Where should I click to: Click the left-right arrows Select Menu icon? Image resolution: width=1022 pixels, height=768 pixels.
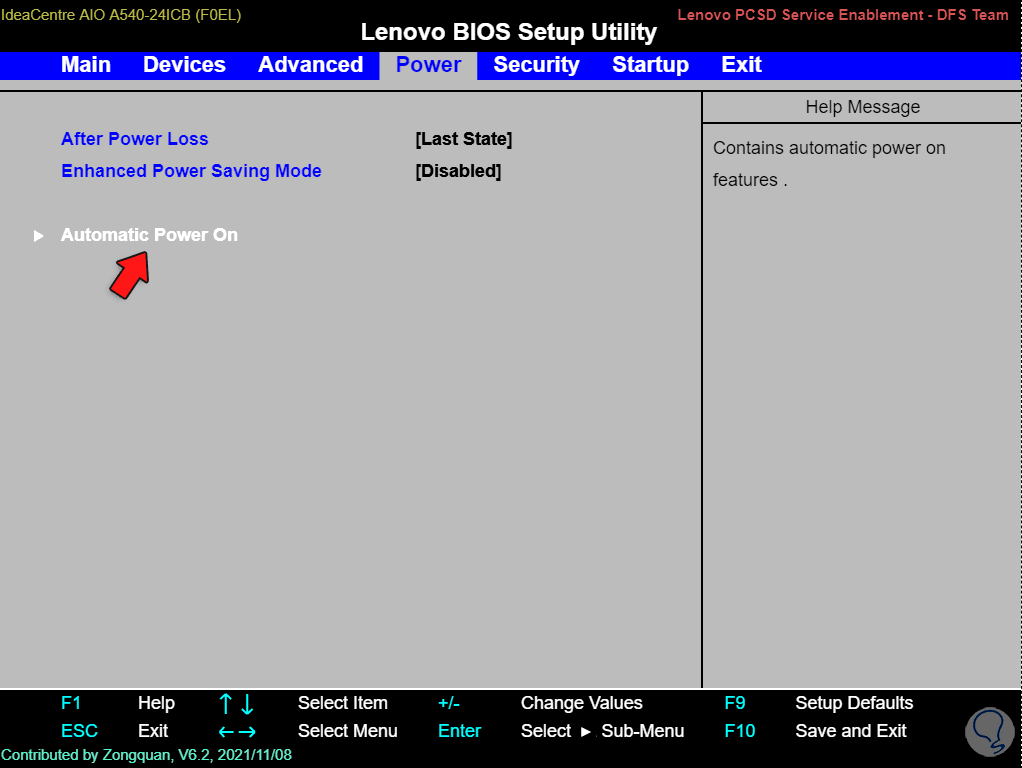[x=237, y=732]
